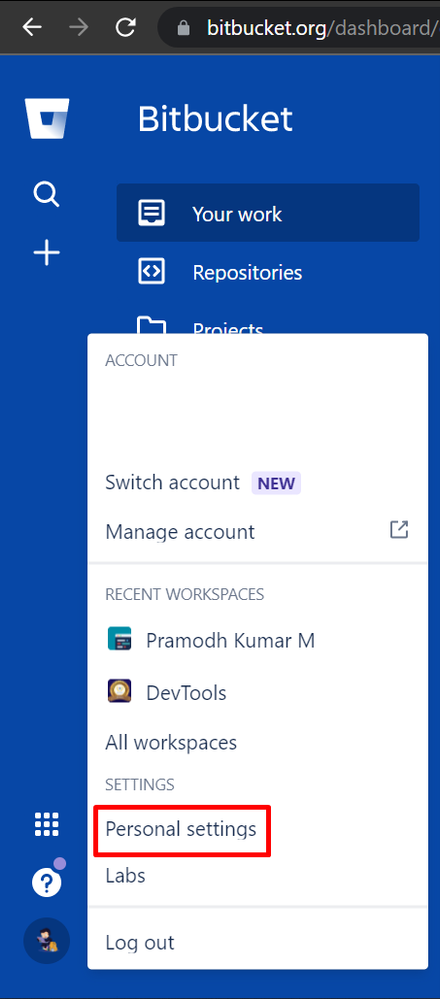The image size is (440, 999).
Task: Click the Repositories code icon
Action: [x=152, y=272]
